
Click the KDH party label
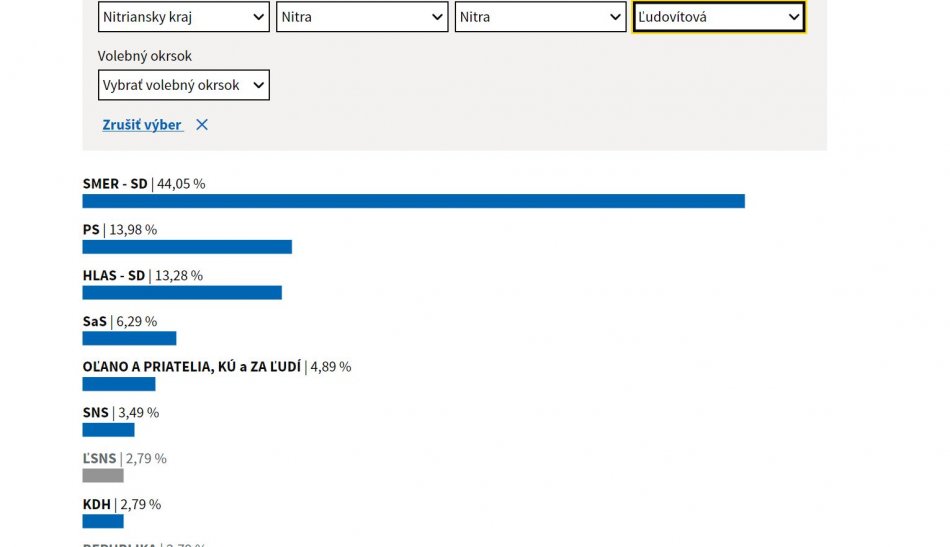pyautogui.click(x=96, y=504)
